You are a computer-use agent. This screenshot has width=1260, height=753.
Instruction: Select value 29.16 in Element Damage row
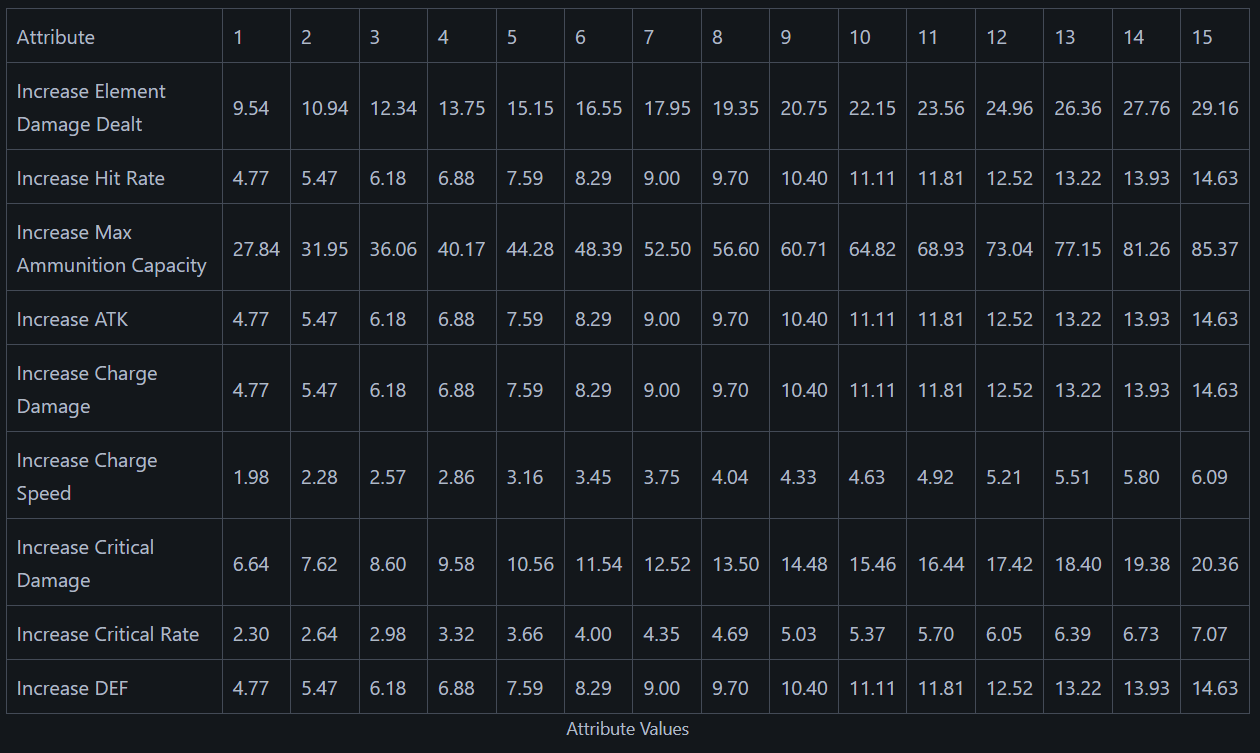pos(1215,108)
